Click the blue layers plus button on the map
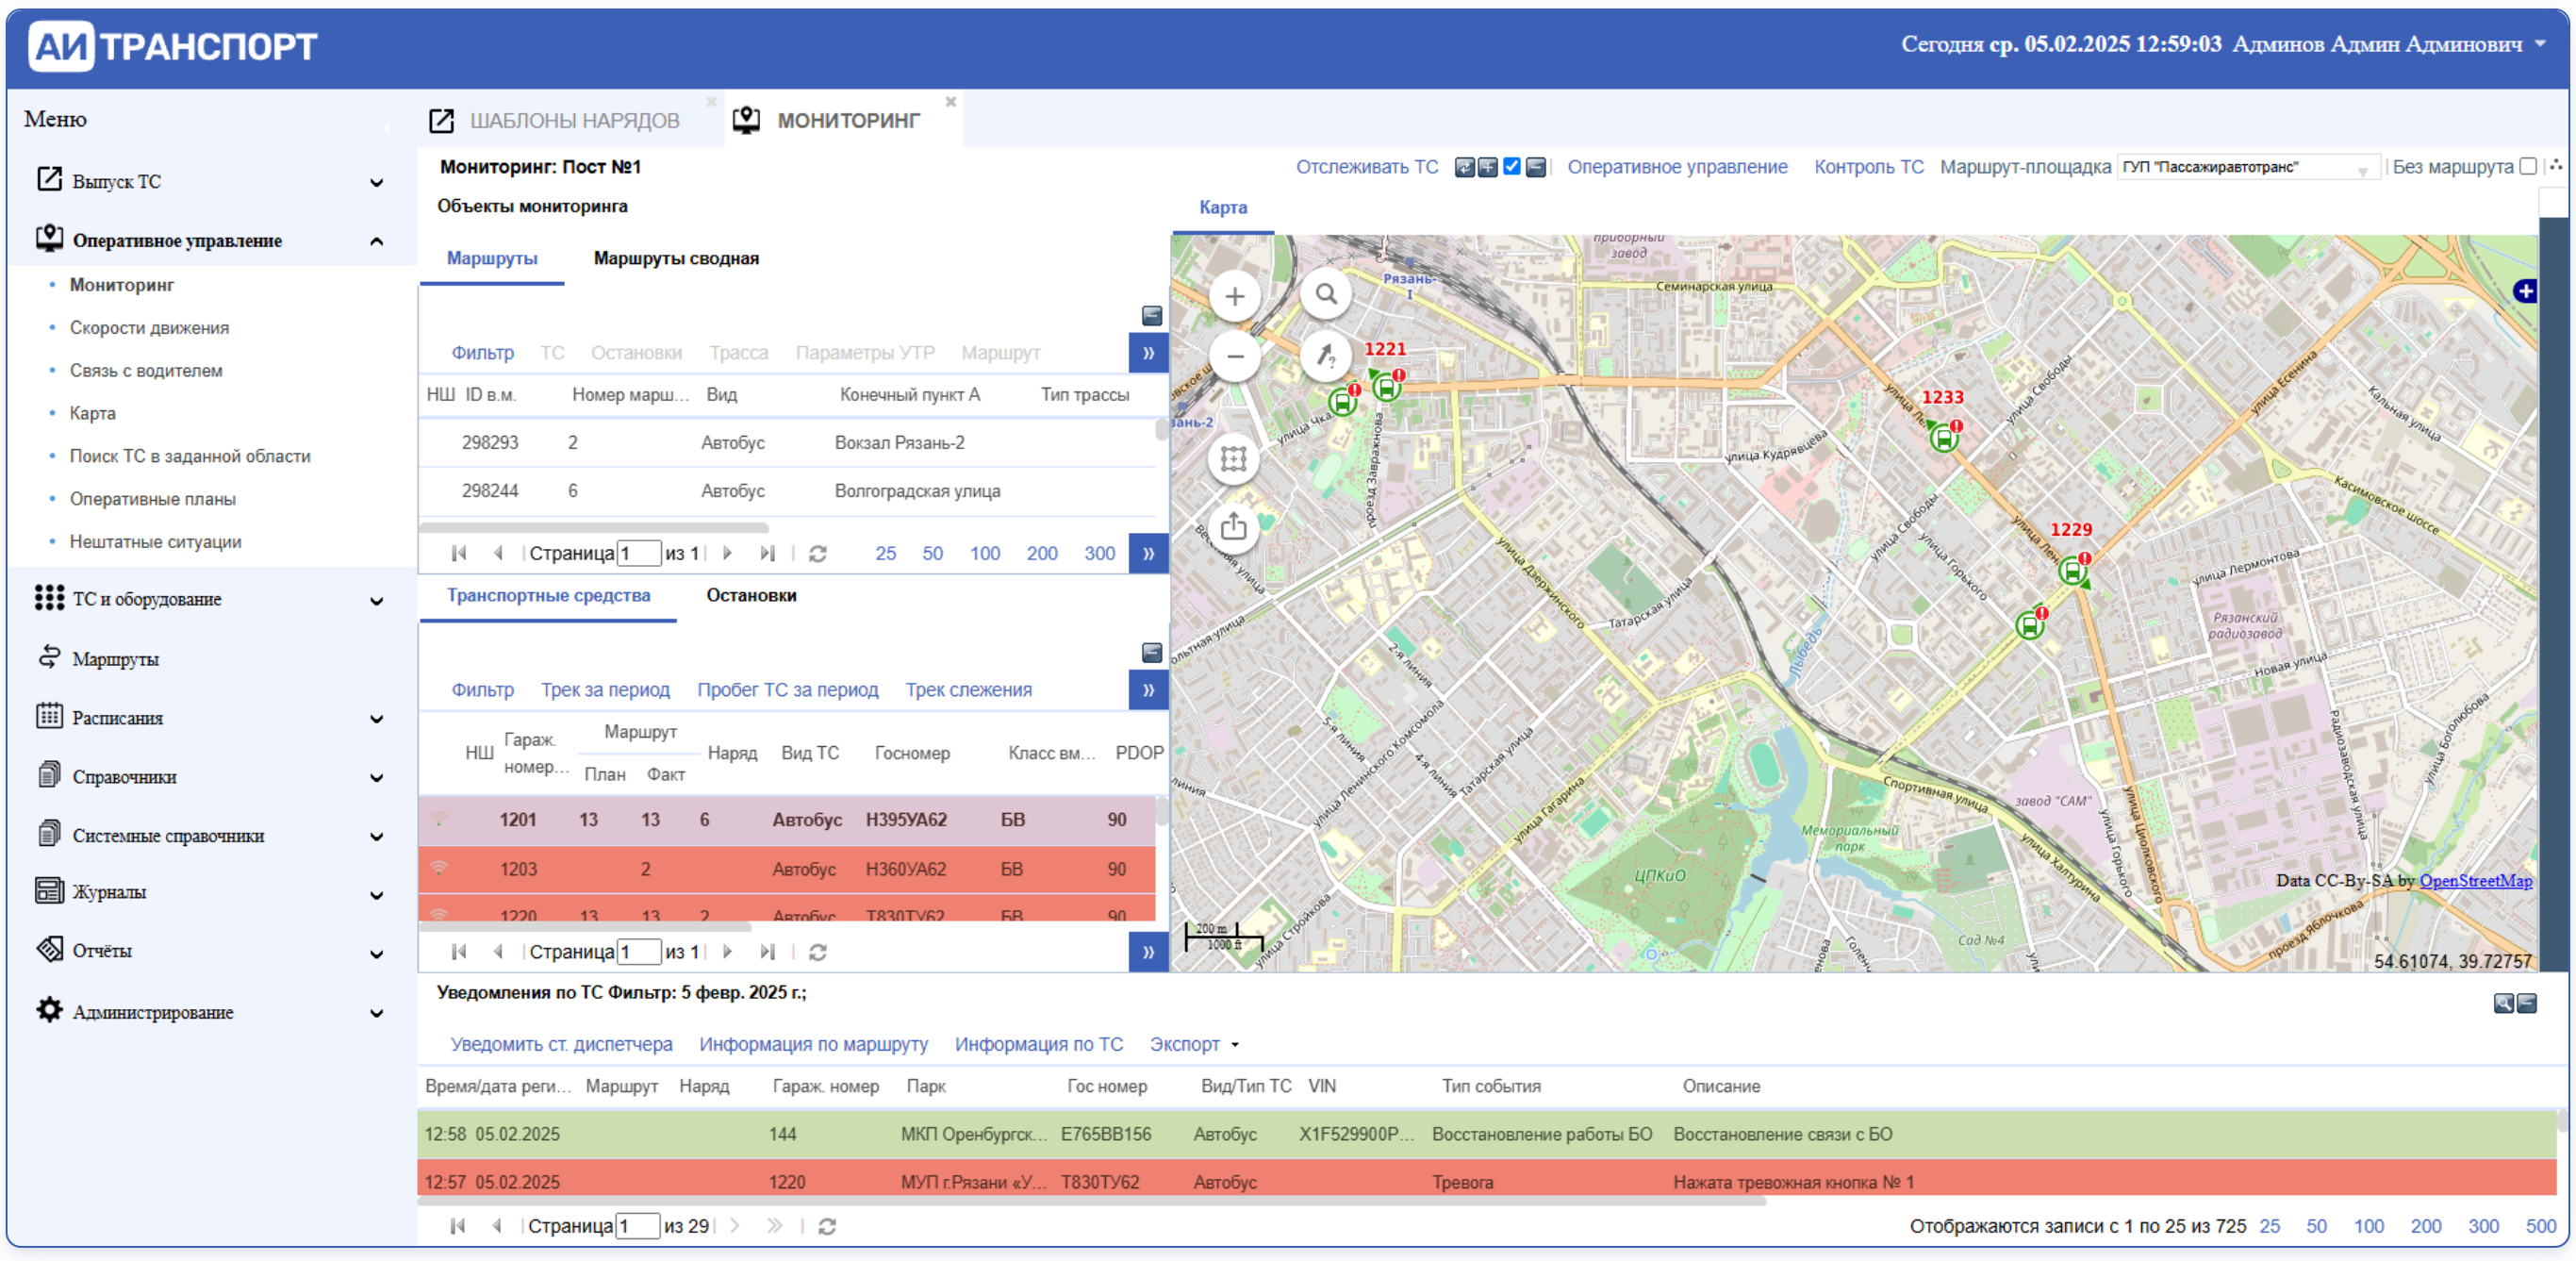Image resolution: width=2576 pixels, height=1261 pixels. 2525,291
